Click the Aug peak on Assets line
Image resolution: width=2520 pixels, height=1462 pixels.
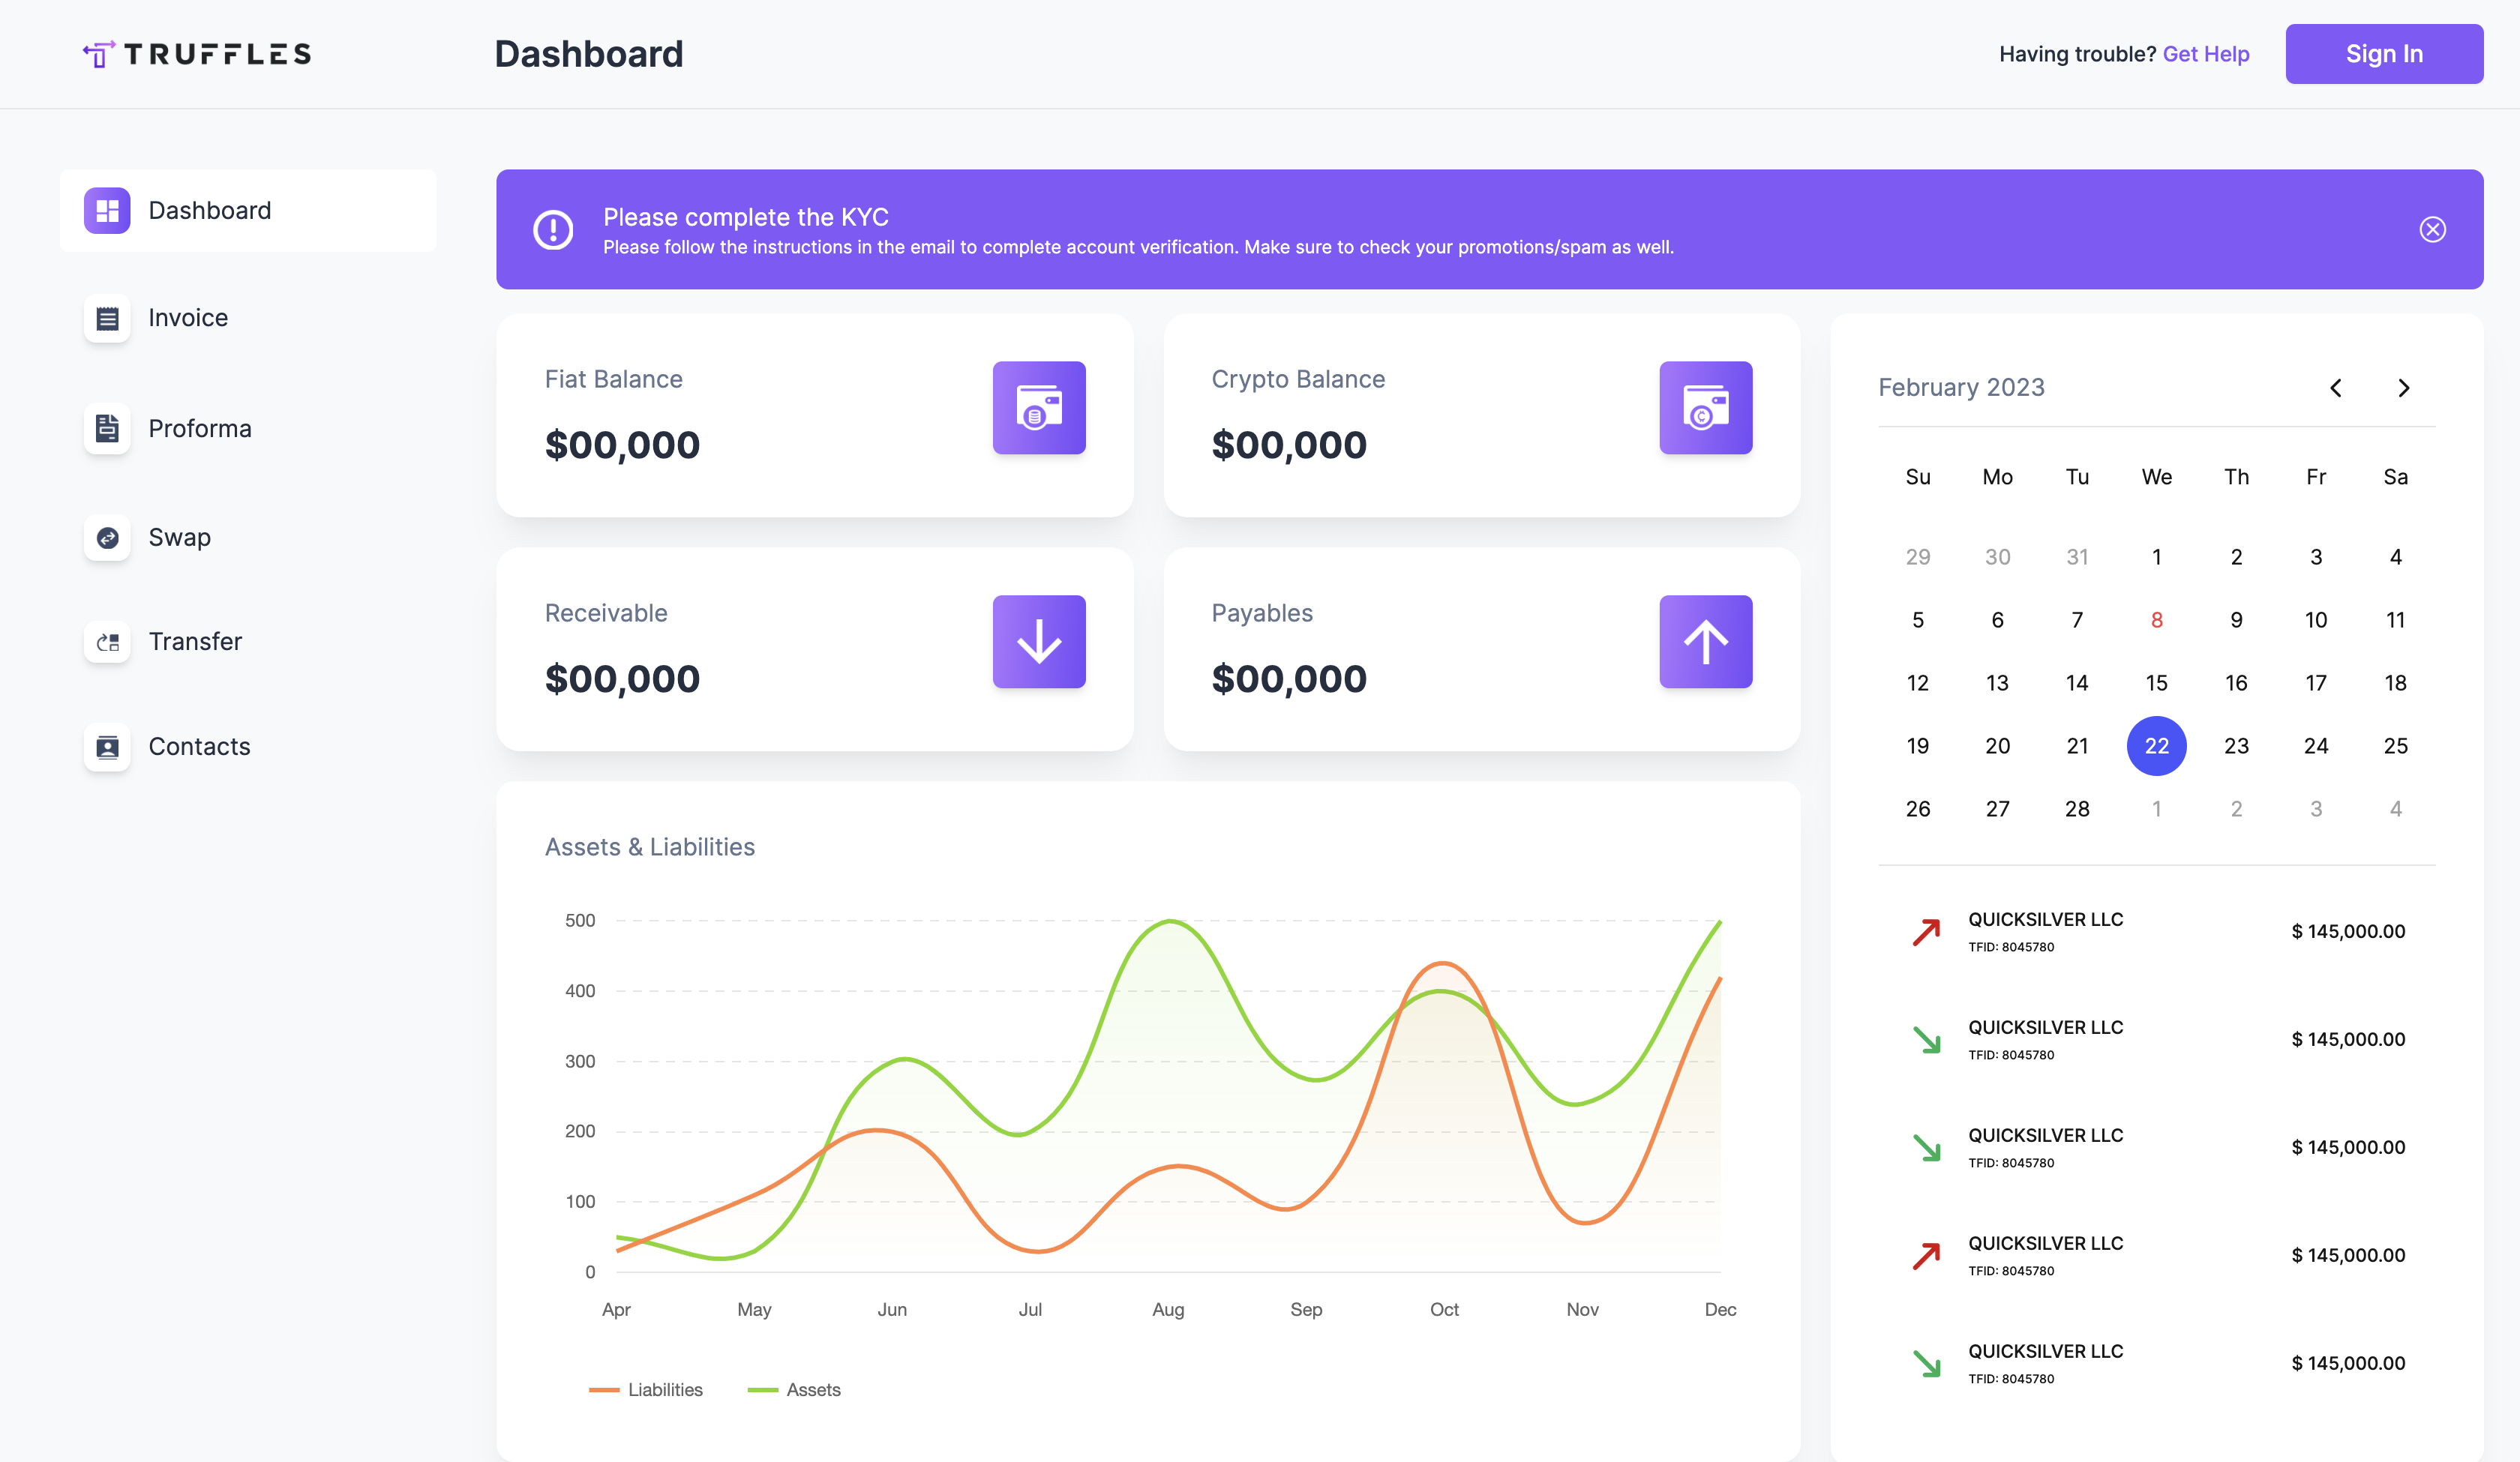pos(1170,921)
